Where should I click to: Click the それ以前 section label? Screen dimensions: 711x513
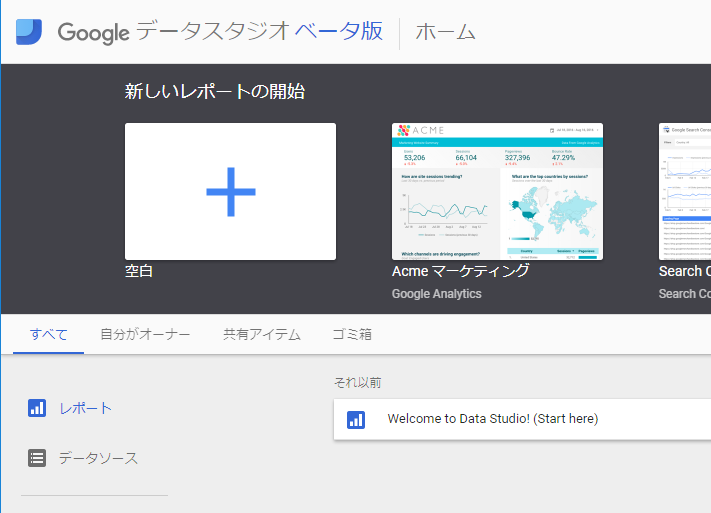(357, 383)
